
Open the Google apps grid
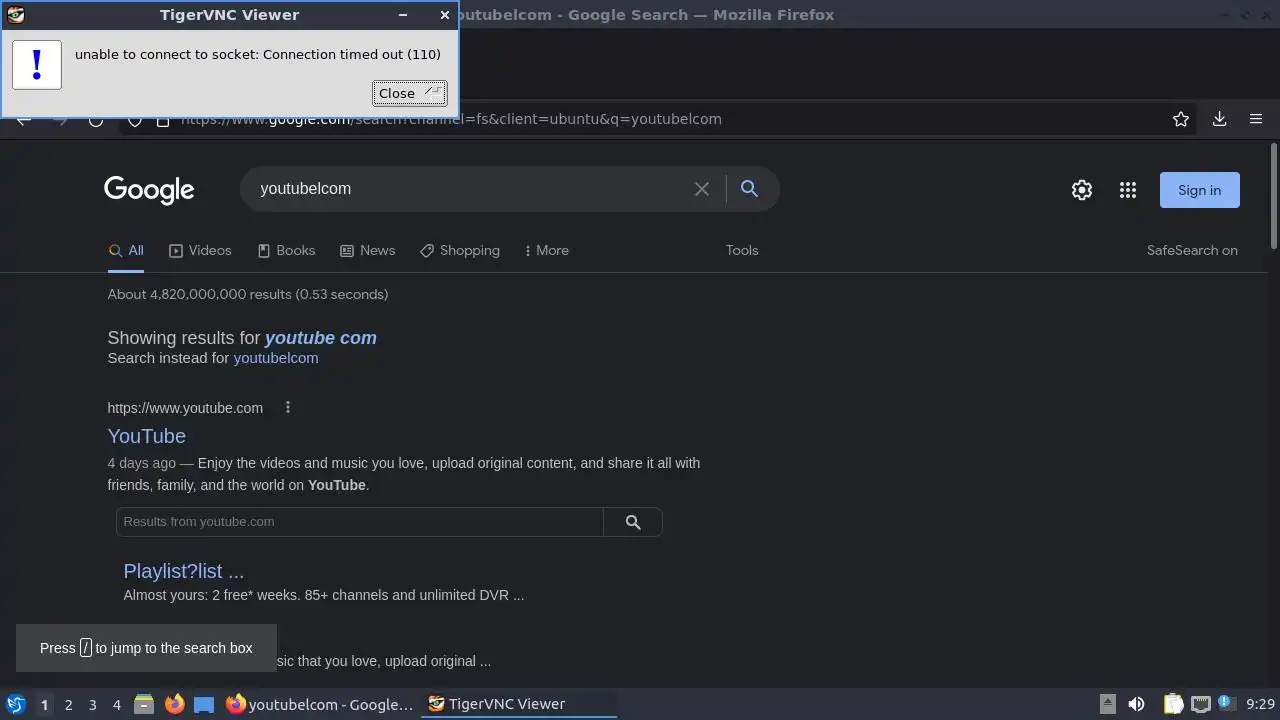click(x=1128, y=190)
